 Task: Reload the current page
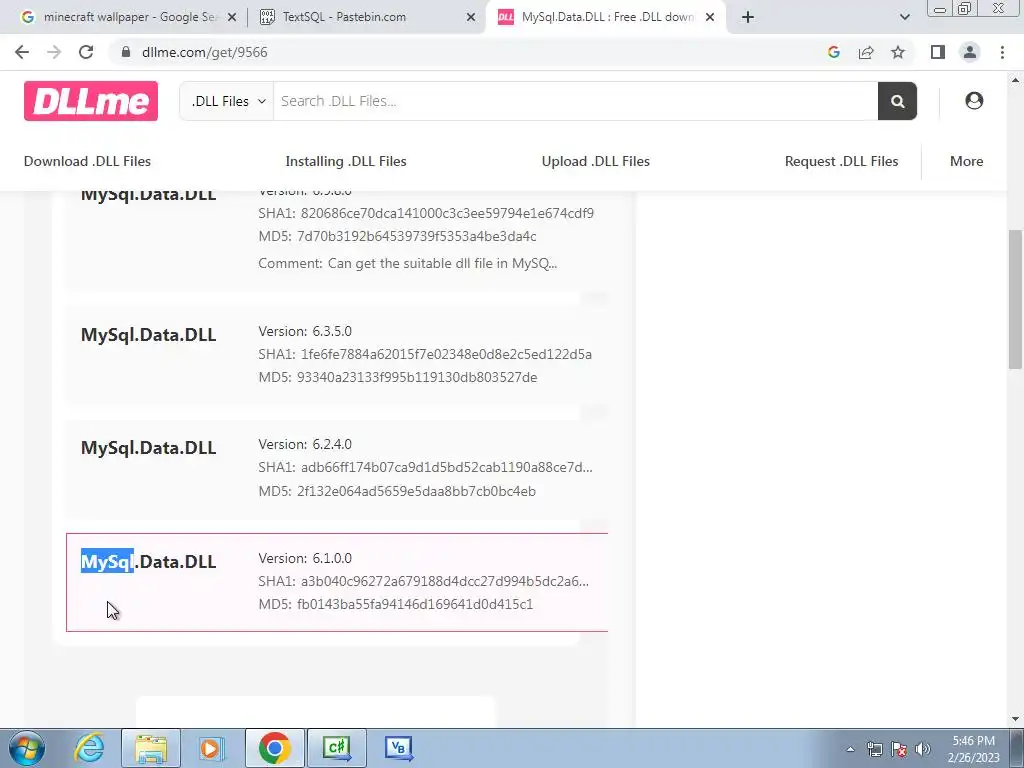(x=86, y=52)
